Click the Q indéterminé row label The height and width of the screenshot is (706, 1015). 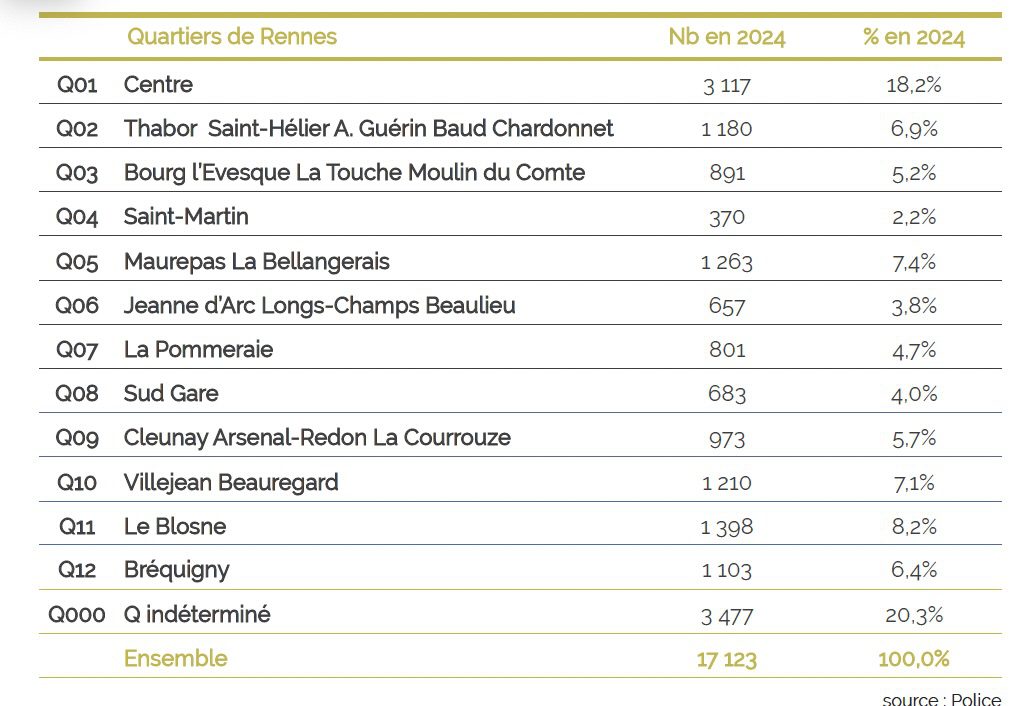coord(197,614)
